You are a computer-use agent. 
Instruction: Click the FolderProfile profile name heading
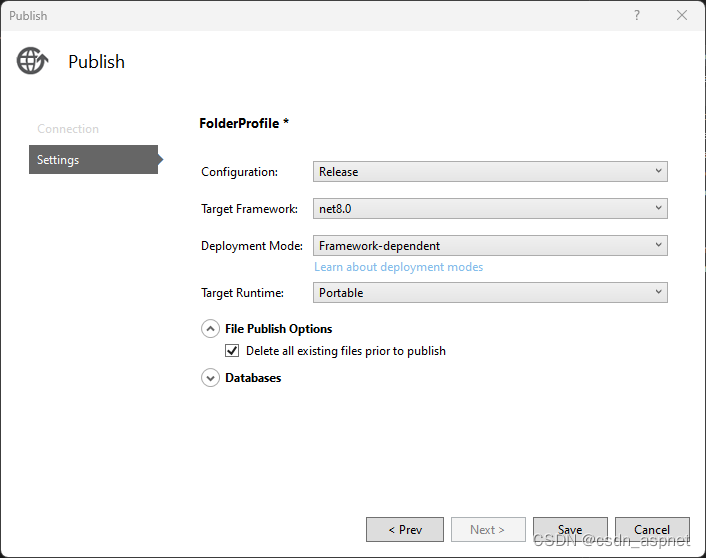pos(244,123)
